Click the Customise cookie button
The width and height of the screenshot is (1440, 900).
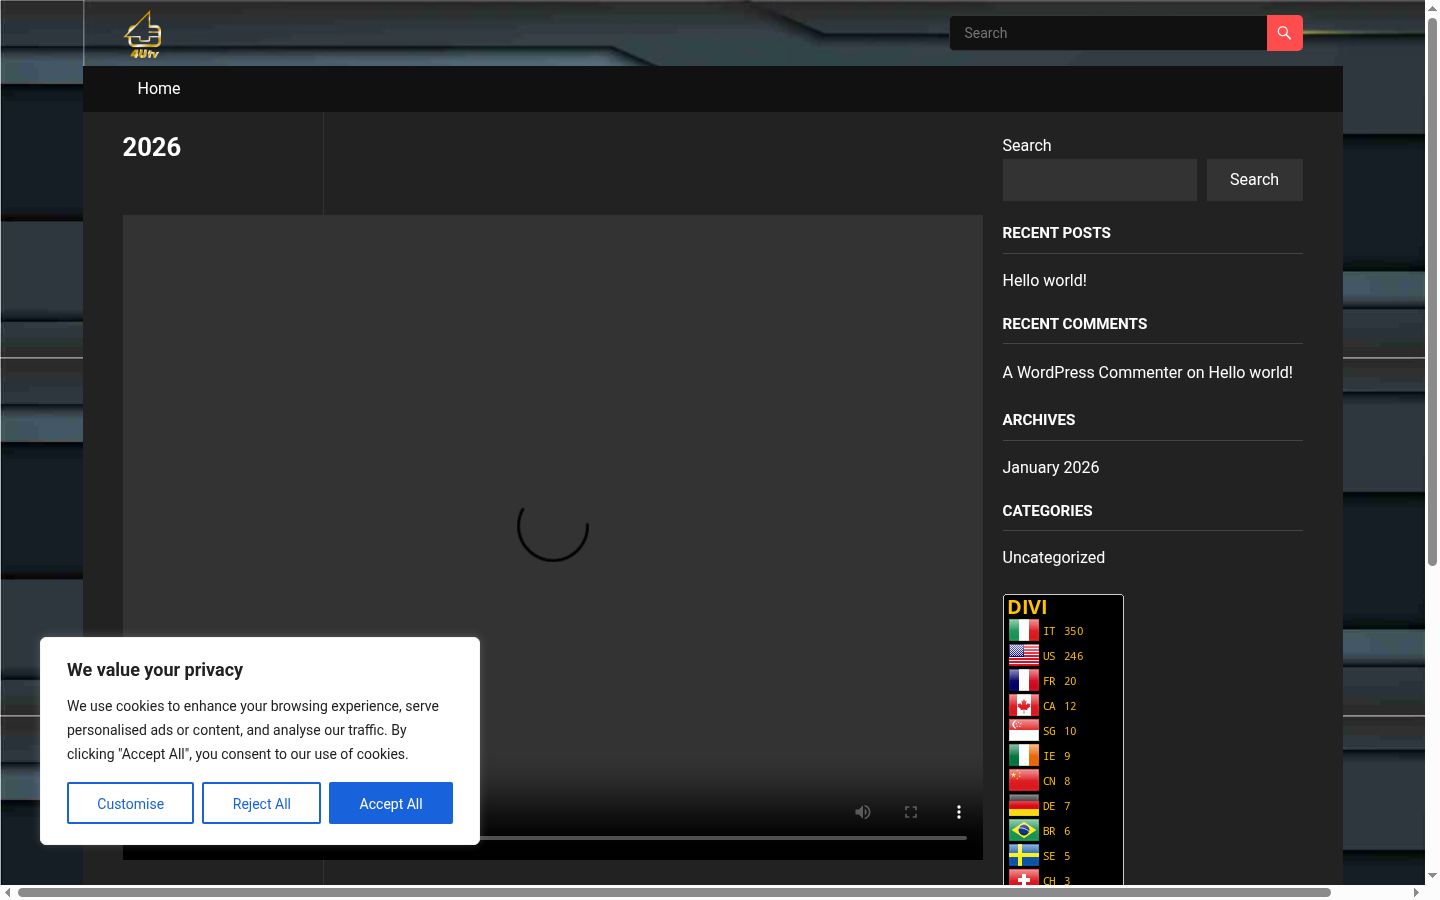coord(130,803)
